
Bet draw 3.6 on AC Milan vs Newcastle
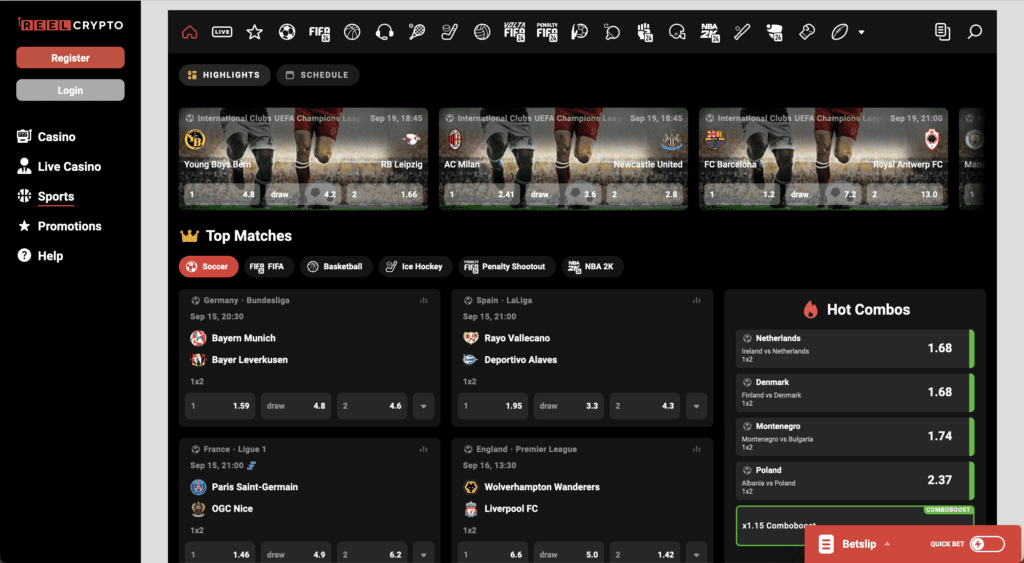pyautogui.click(x=562, y=194)
